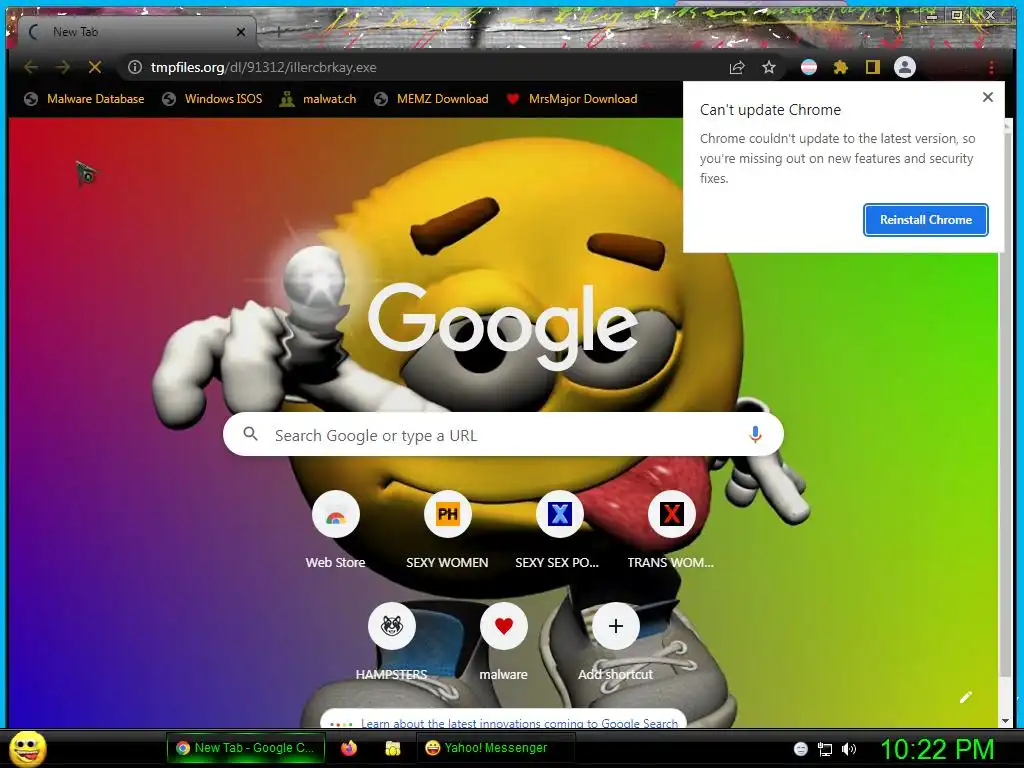Click Add shortcut plus tile
Screen dimensions: 1024x768
tap(616, 626)
